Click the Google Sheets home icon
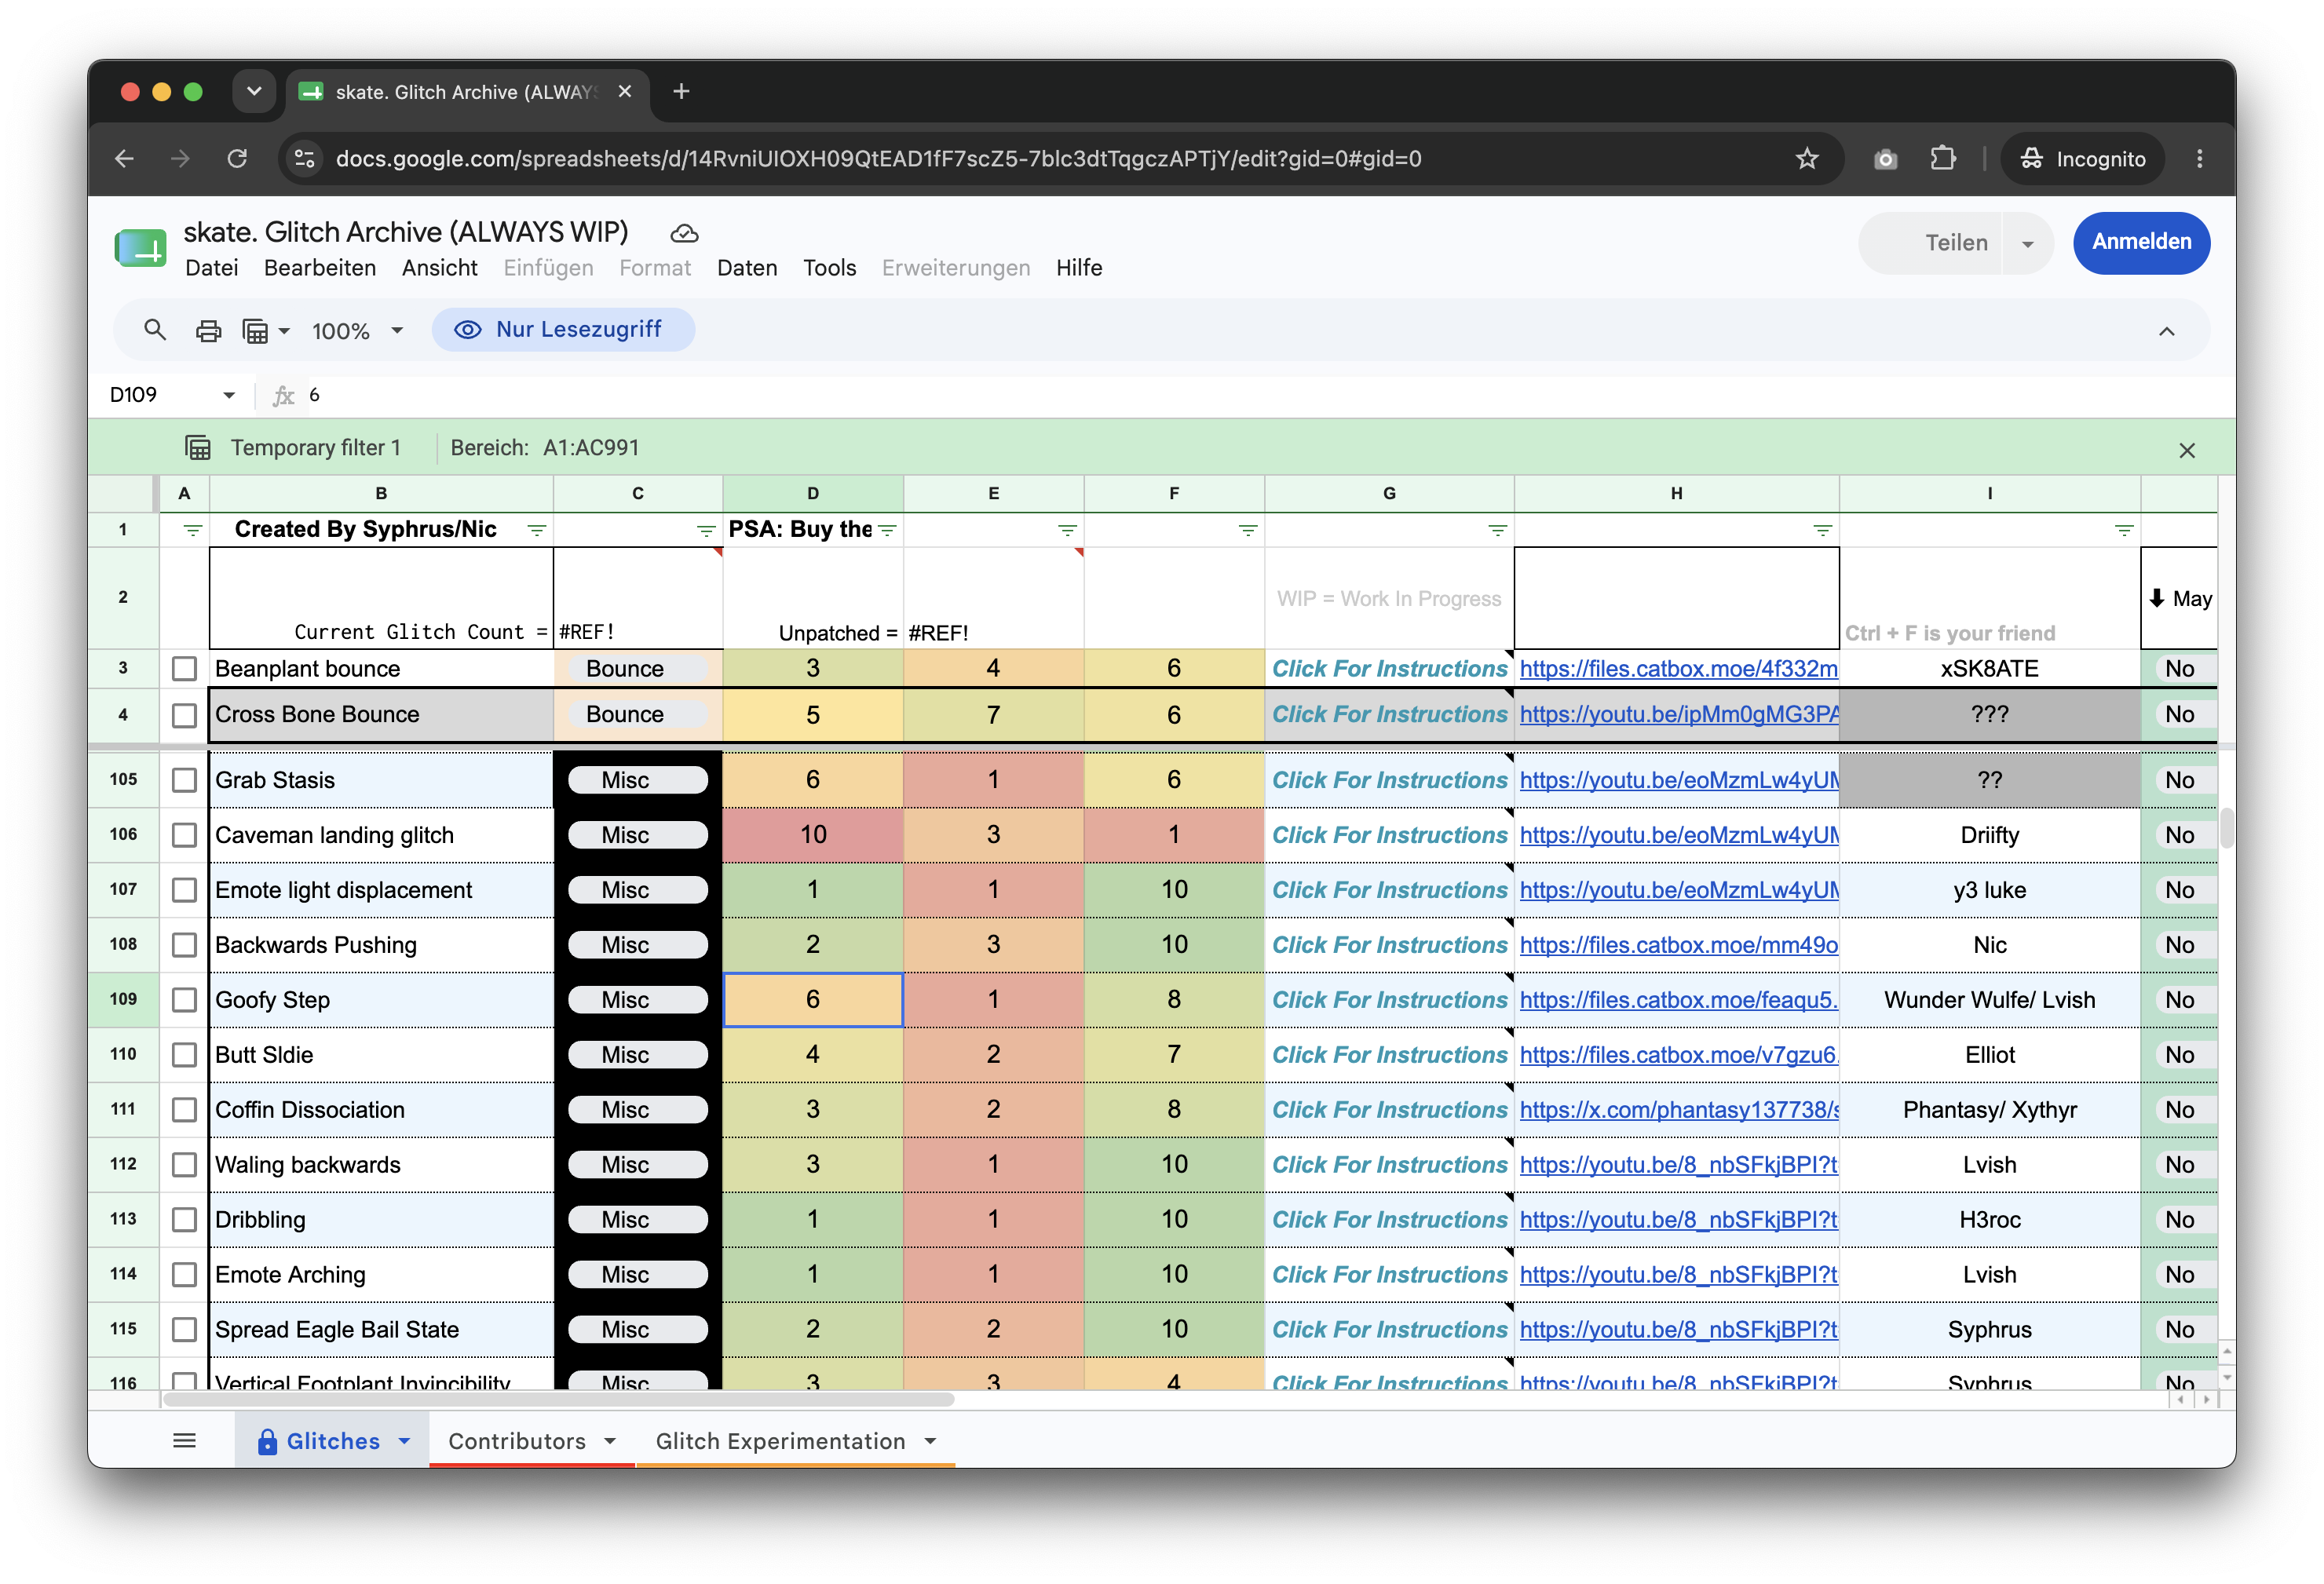 pos(140,247)
